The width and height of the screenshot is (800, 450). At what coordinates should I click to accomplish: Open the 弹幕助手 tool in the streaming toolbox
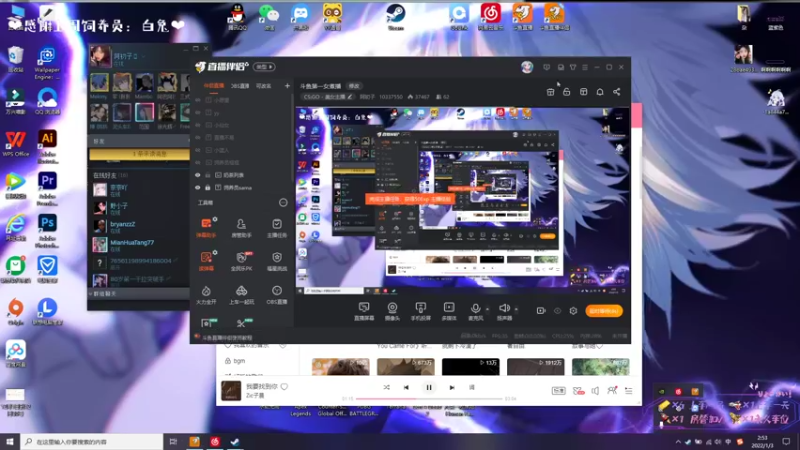(x=206, y=227)
